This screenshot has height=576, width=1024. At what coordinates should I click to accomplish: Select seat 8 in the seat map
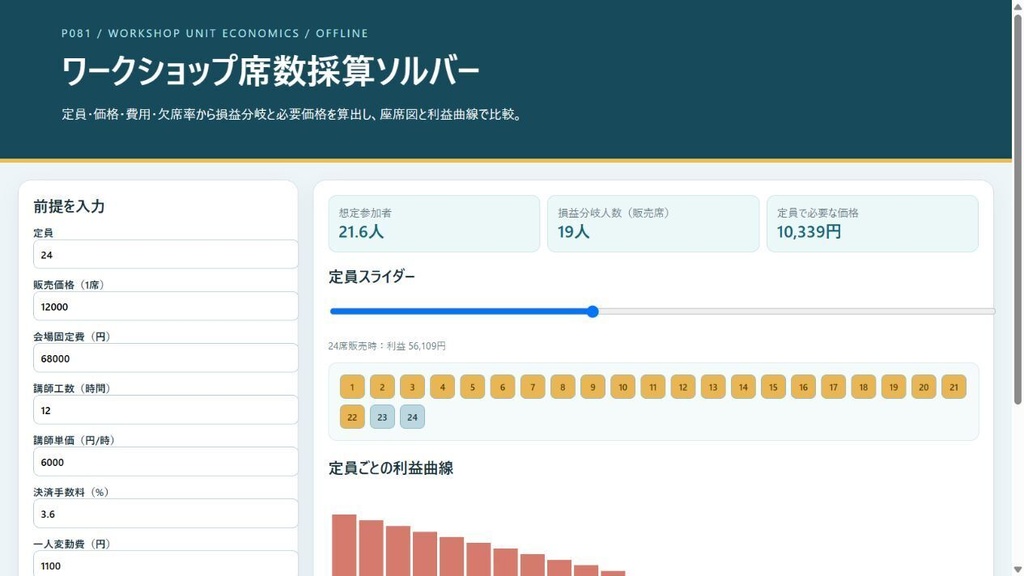pos(562,387)
